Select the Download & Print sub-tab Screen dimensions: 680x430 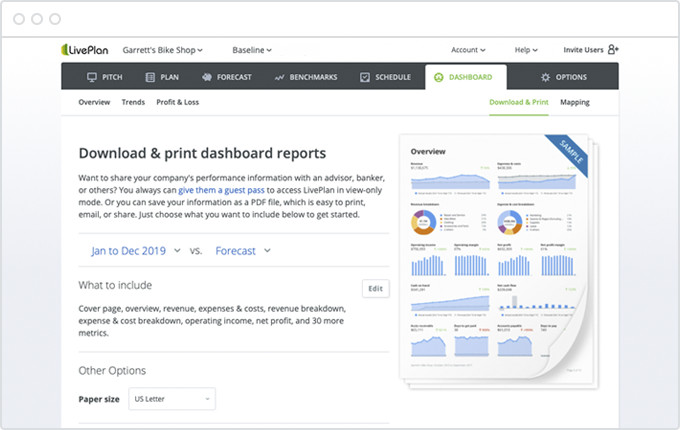519,102
